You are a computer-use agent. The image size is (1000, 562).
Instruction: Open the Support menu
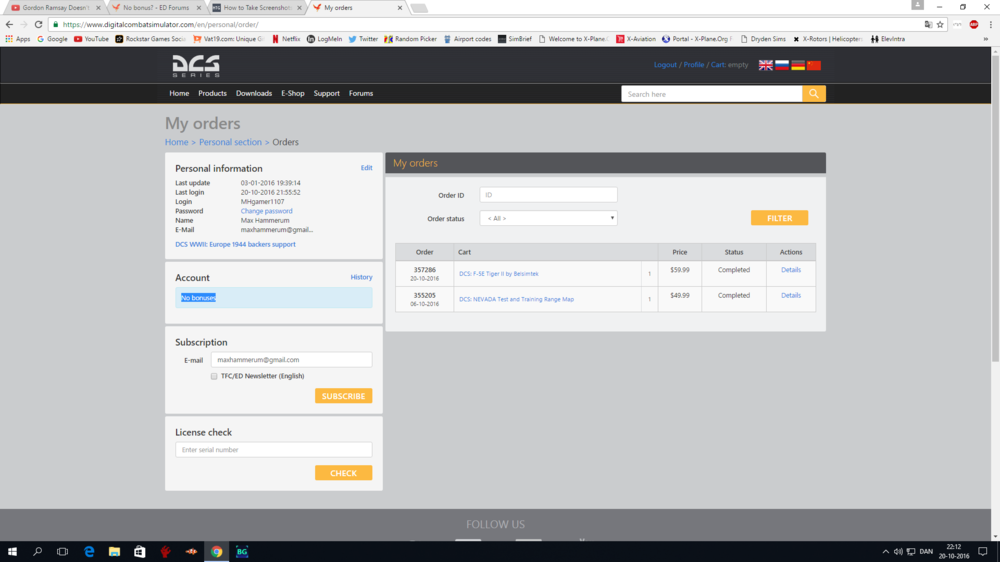point(327,93)
